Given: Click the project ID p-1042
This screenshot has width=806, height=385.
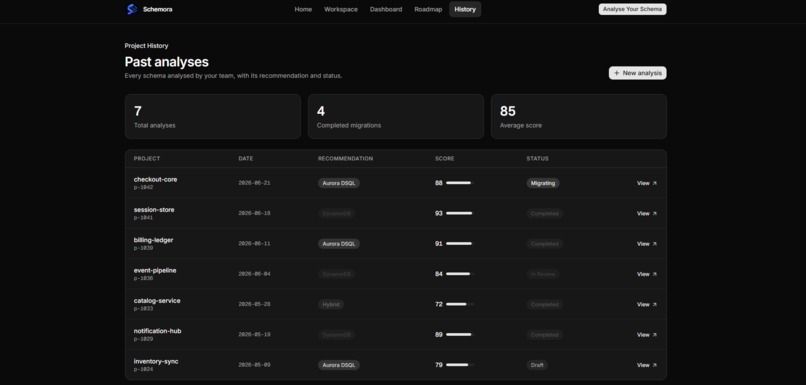Looking at the screenshot, I should point(143,188).
